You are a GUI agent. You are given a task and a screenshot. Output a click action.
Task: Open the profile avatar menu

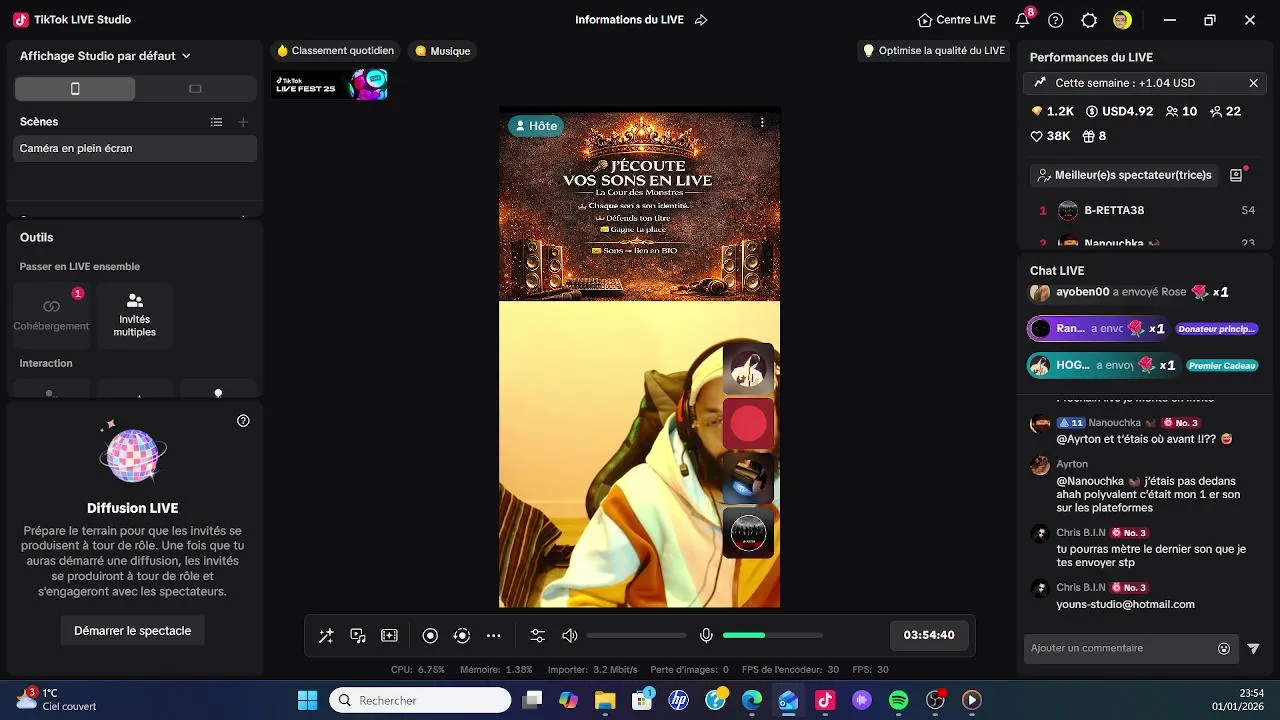[x=1122, y=20]
